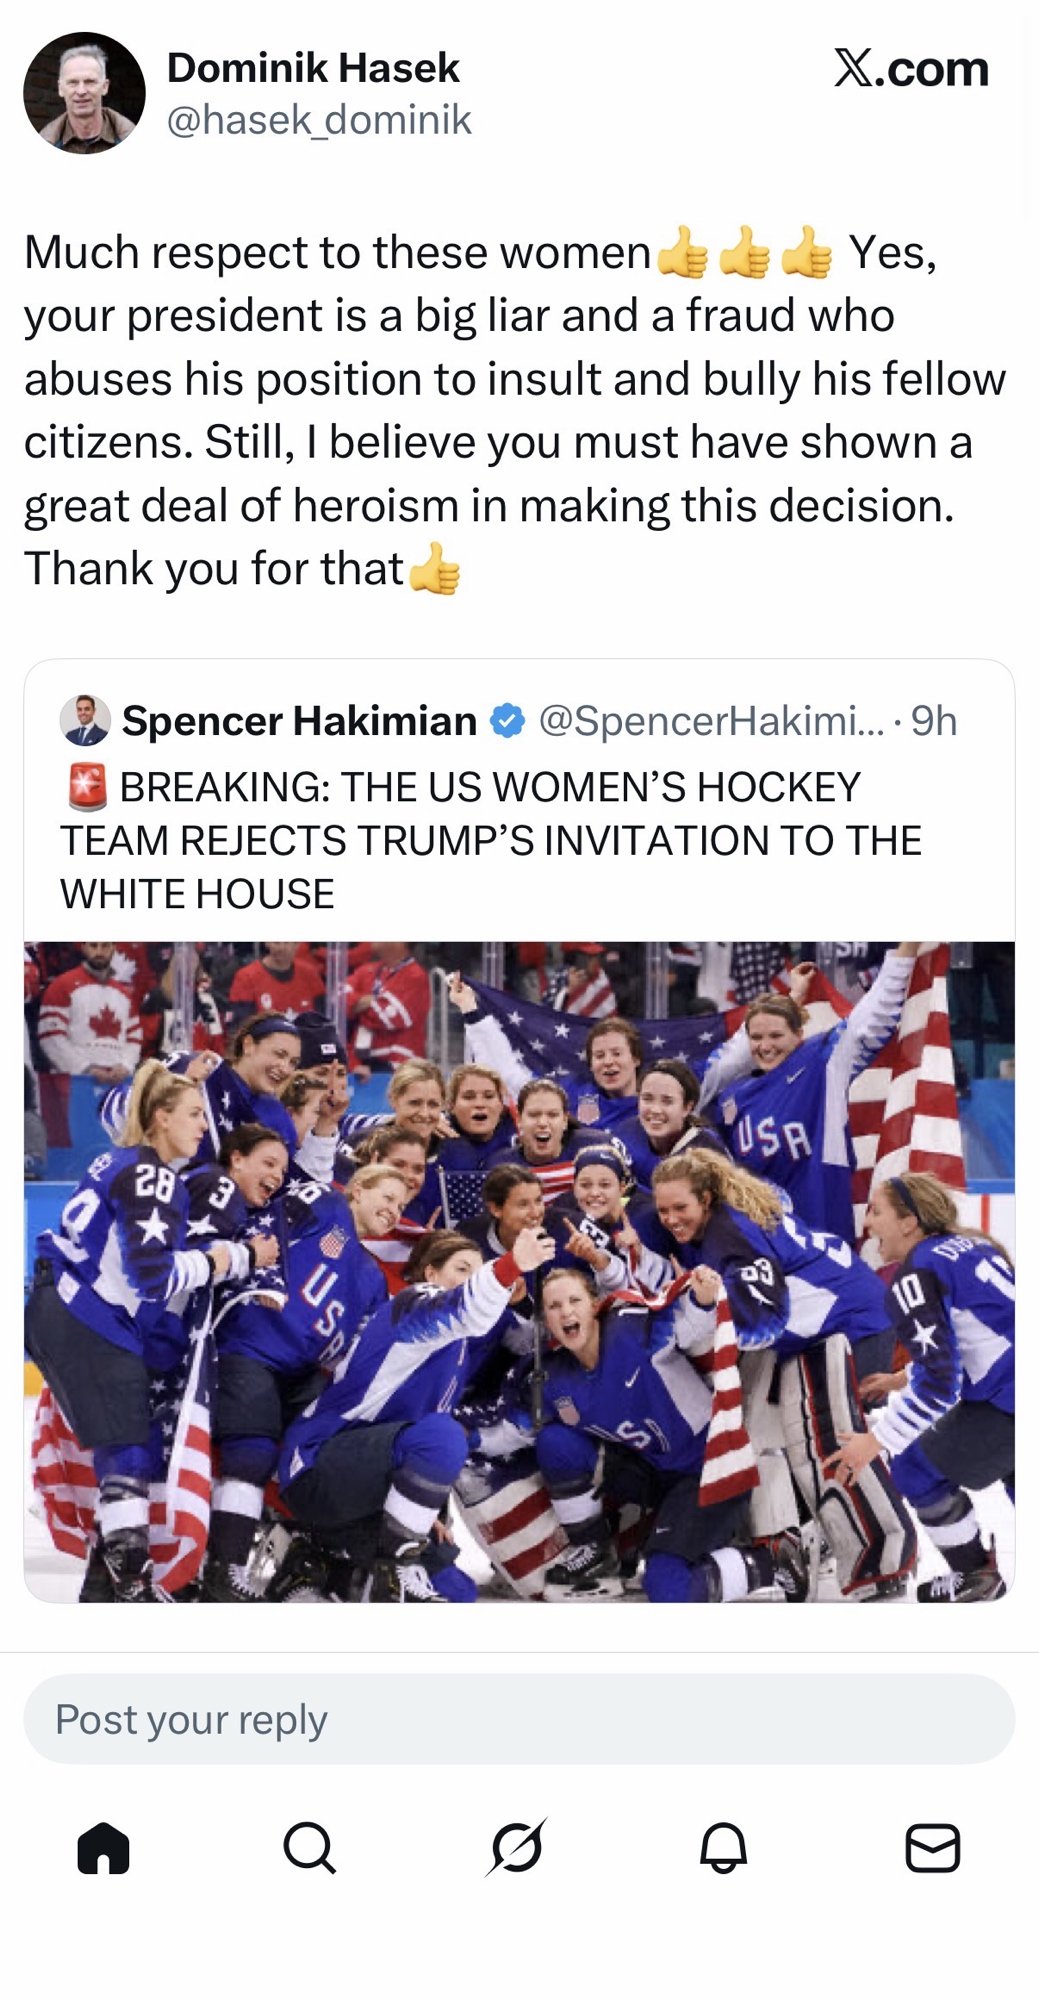This screenshot has height=2000, width=1039.
Task: Click Spencer Hakimian's small avatar
Action: click(x=85, y=720)
